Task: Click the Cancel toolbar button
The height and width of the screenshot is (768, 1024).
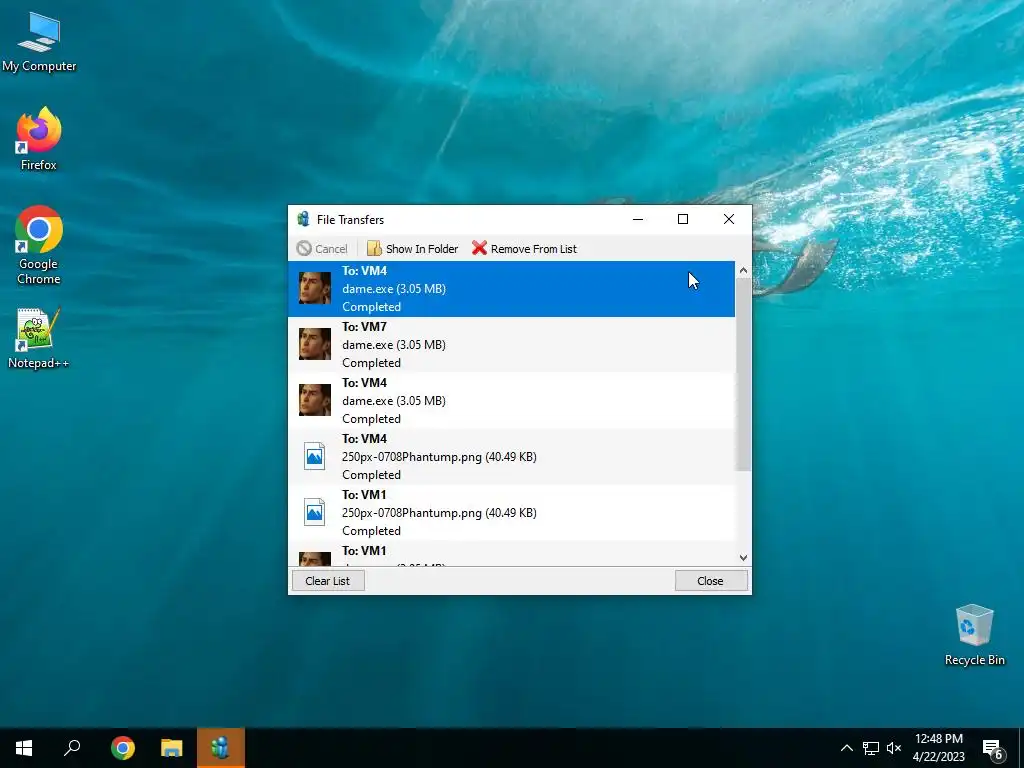Action: [x=322, y=249]
